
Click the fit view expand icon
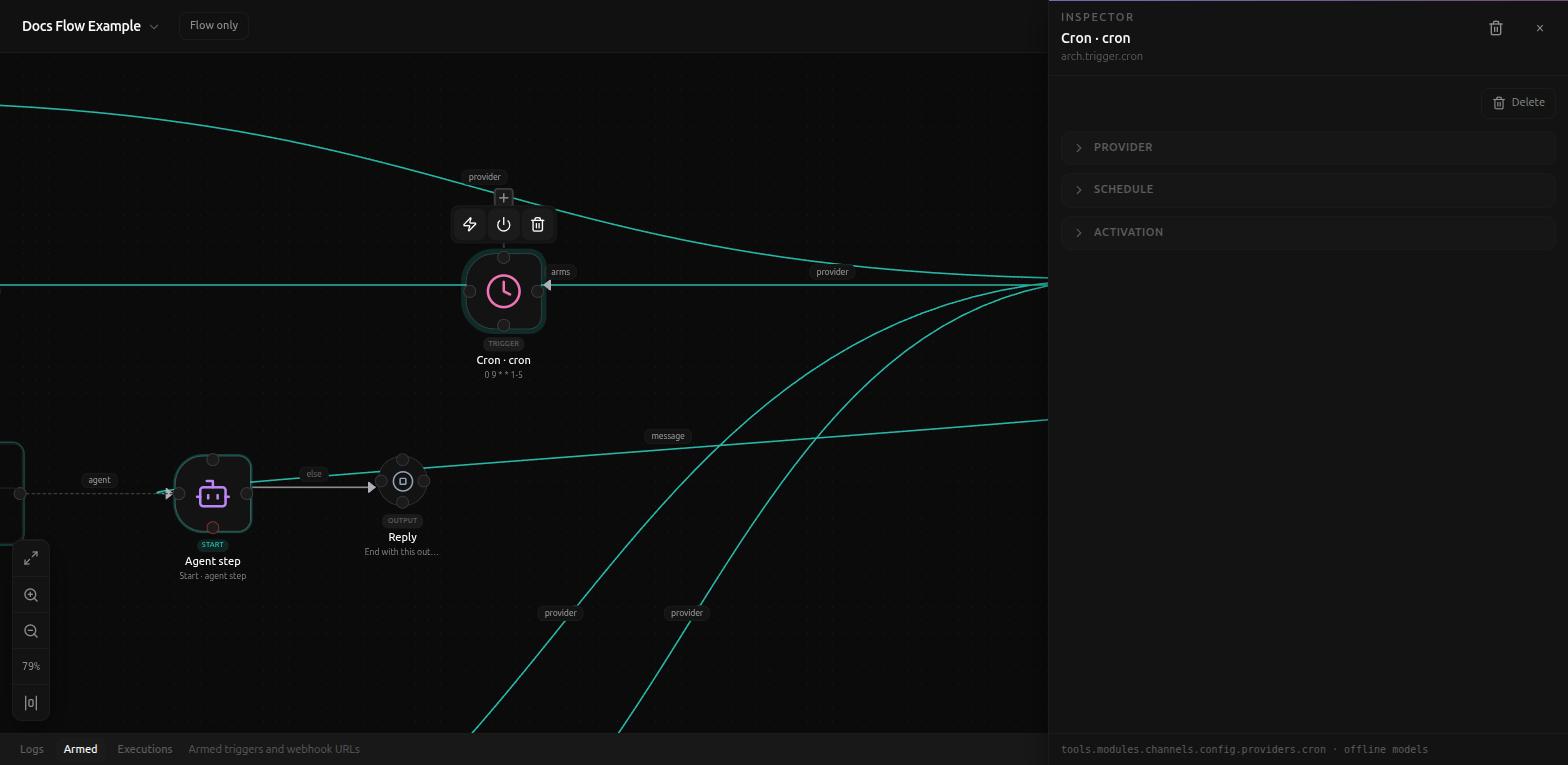[x=31, y=558]
